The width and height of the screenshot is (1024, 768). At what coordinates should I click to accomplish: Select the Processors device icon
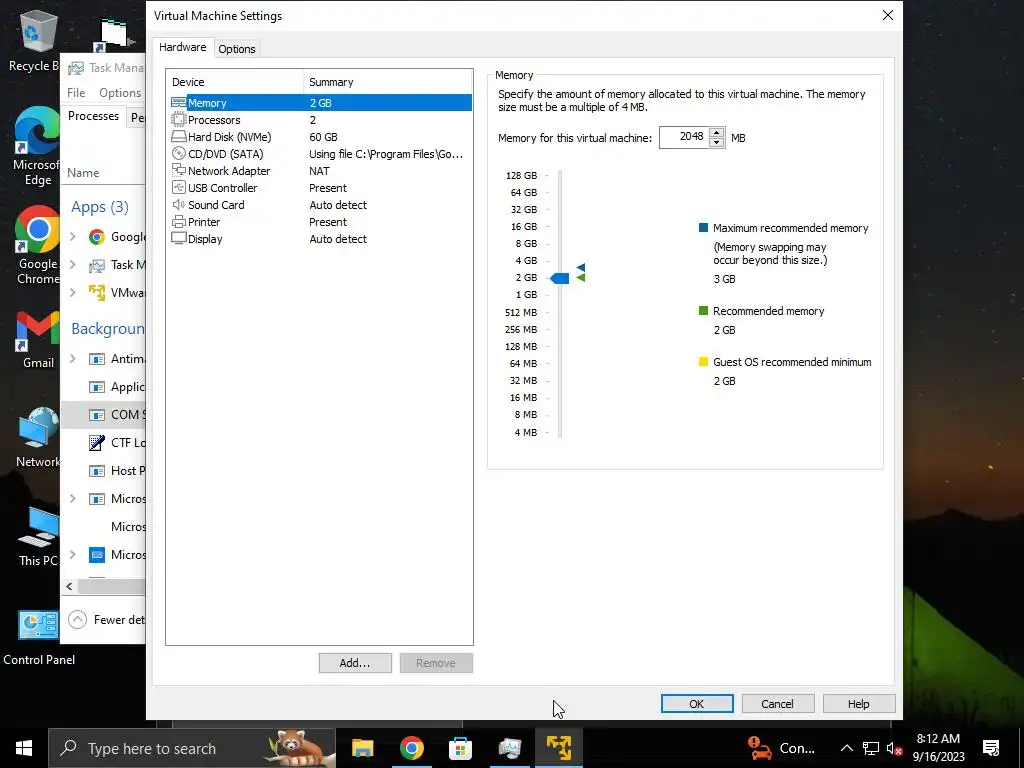(178, 120)
